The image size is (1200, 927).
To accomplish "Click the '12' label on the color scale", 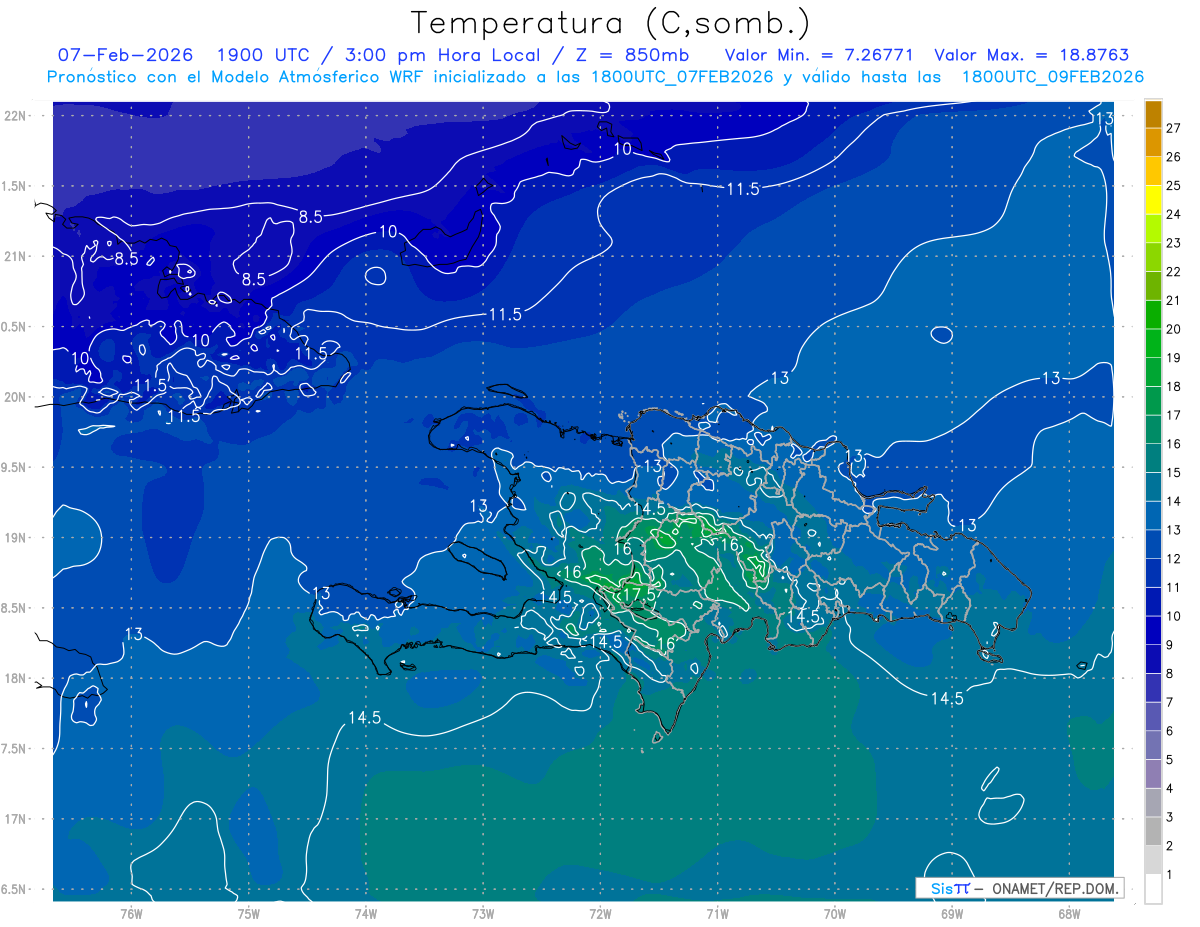I will 1174,558.
